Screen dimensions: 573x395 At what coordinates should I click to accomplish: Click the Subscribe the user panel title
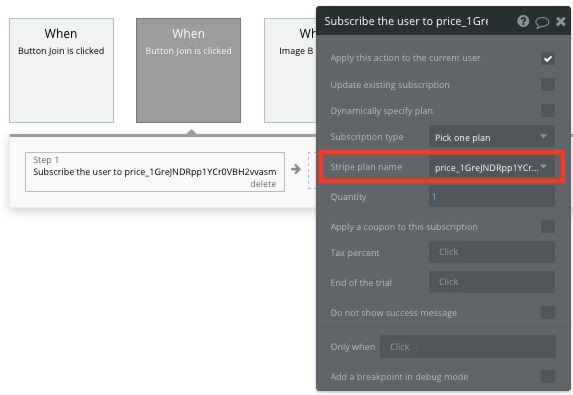[x=406, y=21]
